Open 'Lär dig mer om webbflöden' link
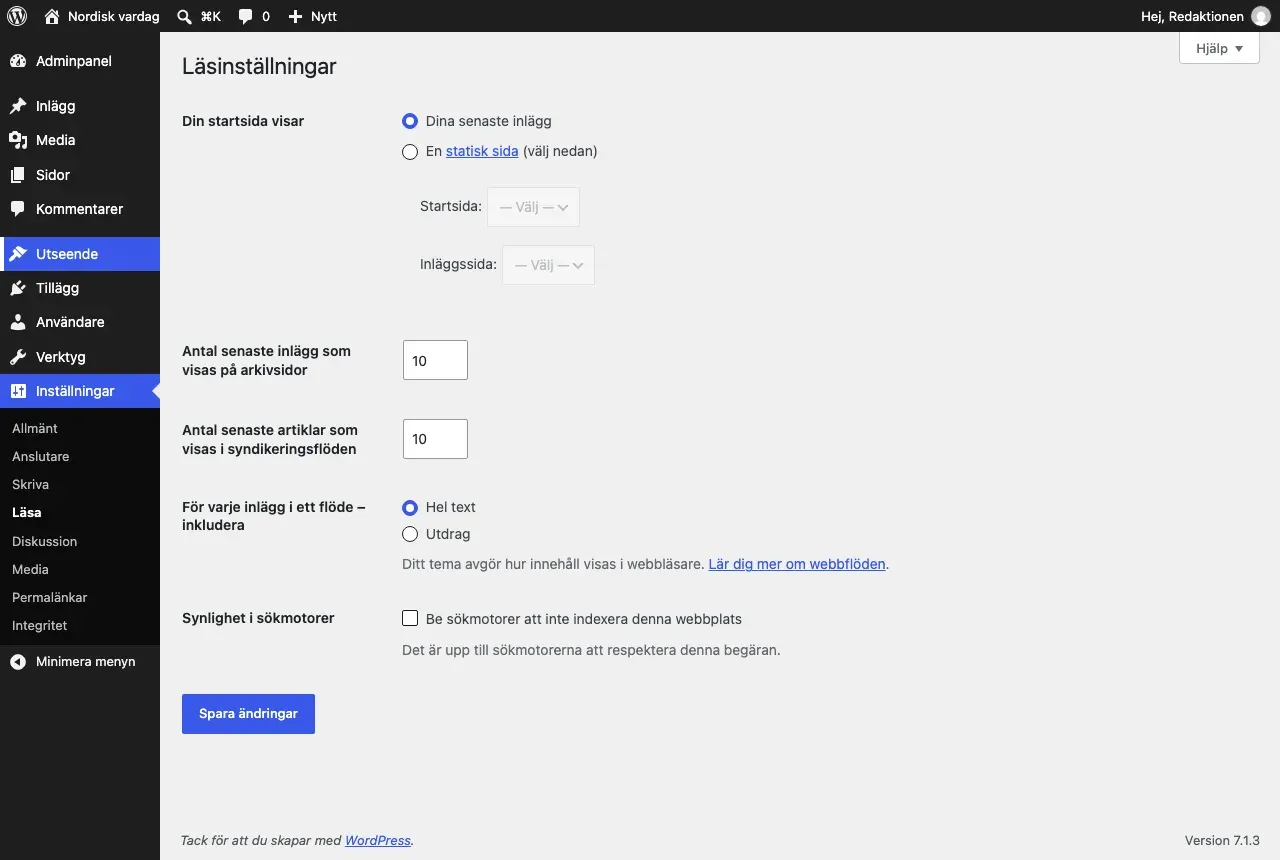 [797, 564]
